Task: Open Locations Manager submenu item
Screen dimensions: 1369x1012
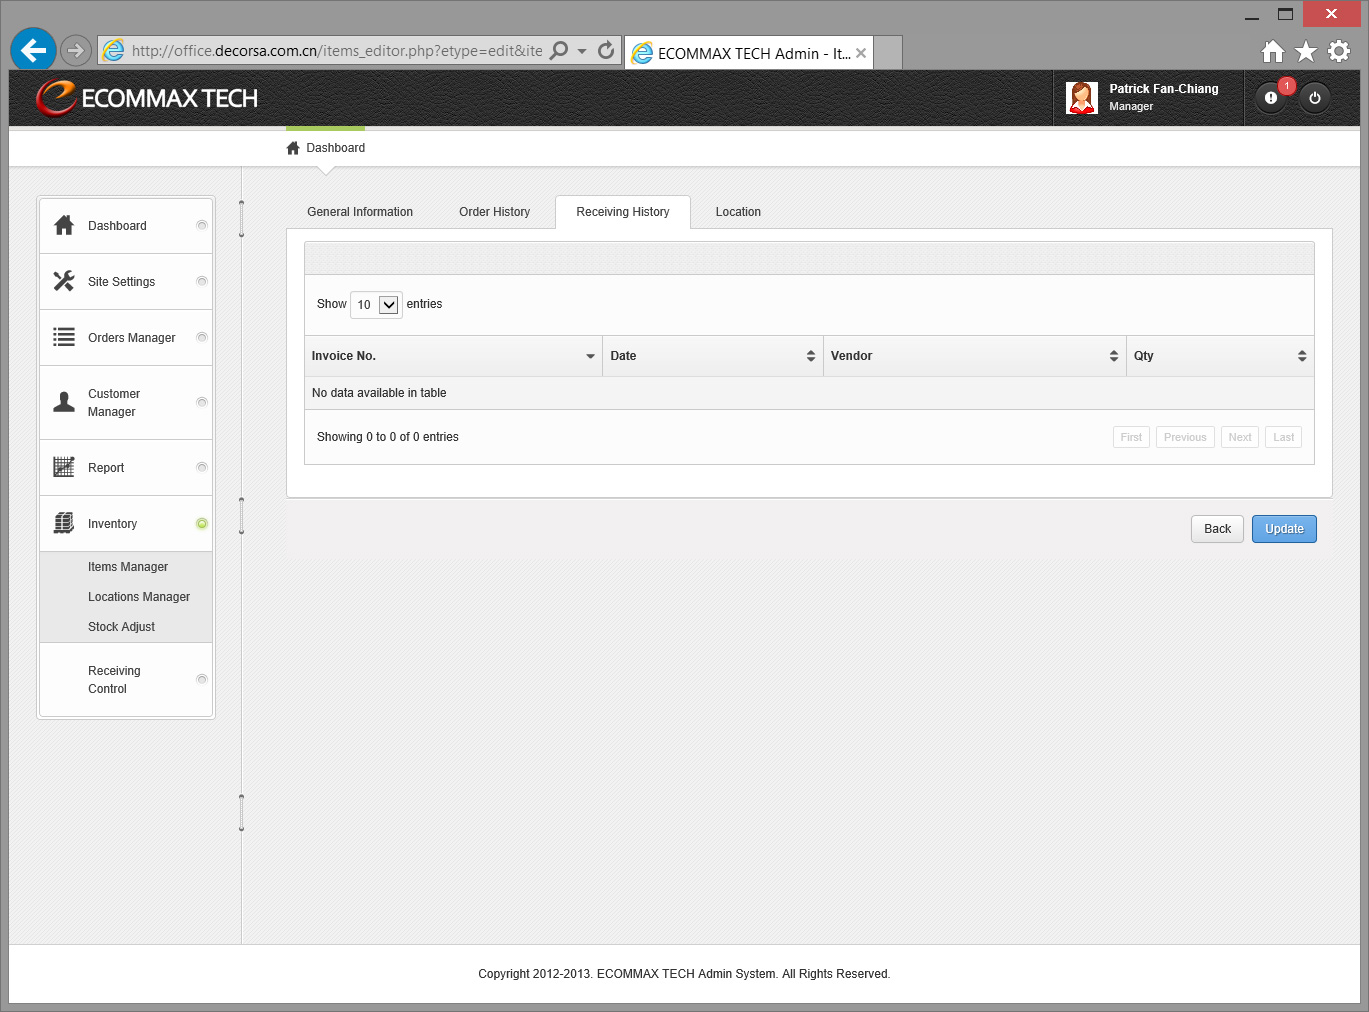Action: coord(139,597)
